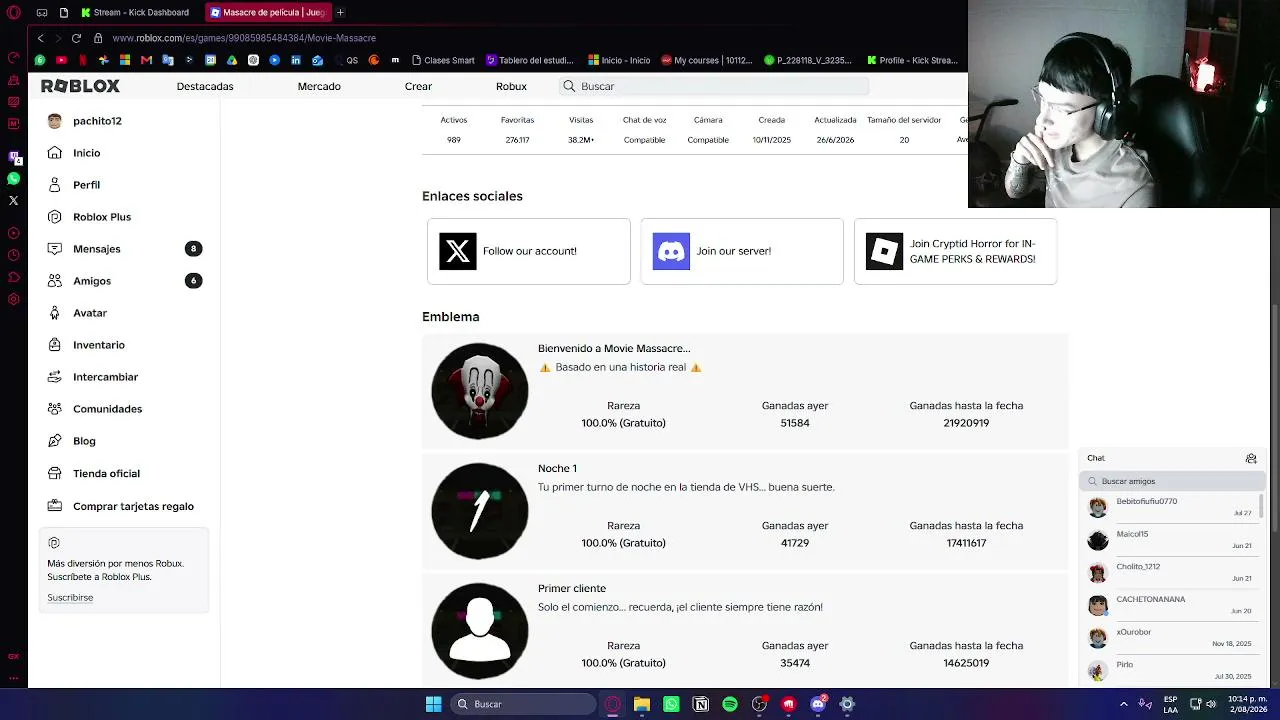1280x720 pixels.
Task: Click the Windows Start button
Action: tap(434, 704)
